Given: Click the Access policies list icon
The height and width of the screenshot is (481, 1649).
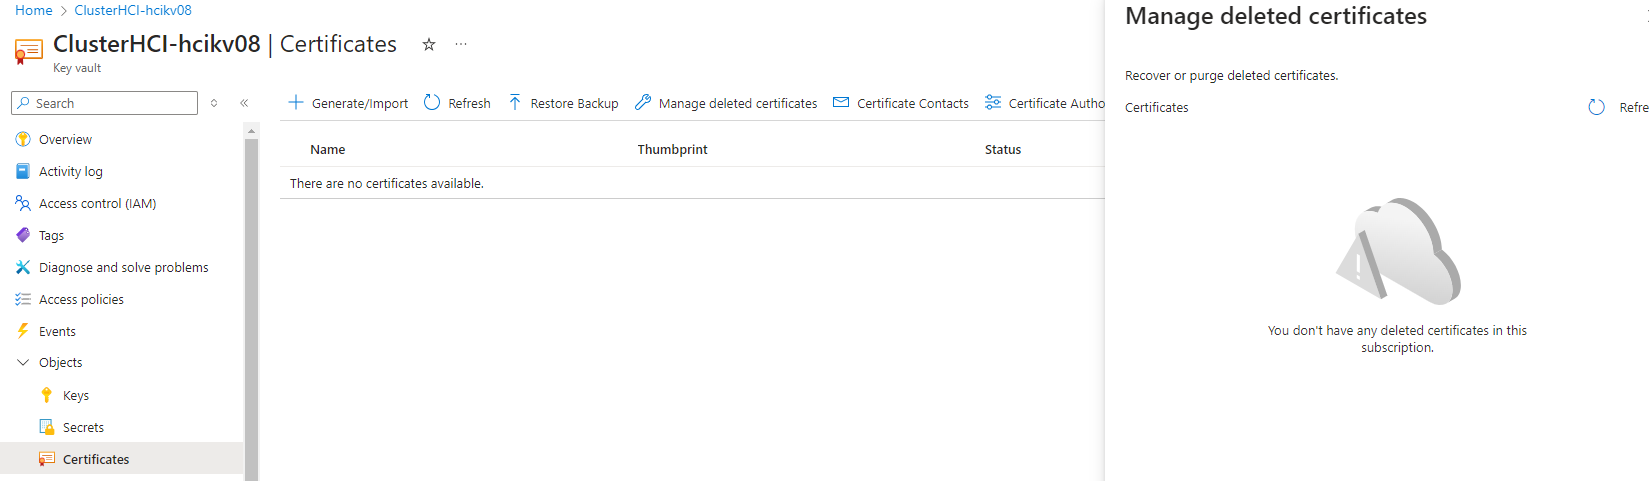Looking at the screenshot, I should pos(23,299).
